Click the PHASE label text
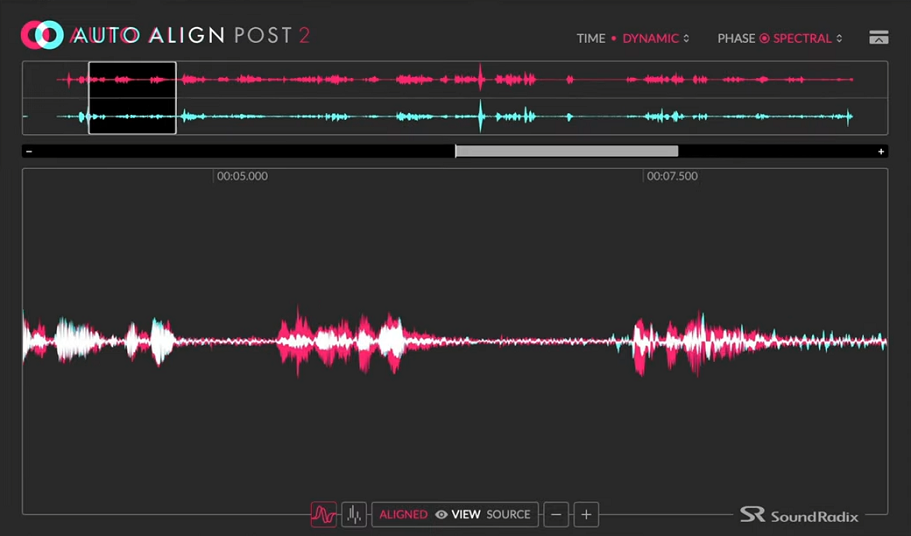911x536 pixels. click(x=736, y=38)
